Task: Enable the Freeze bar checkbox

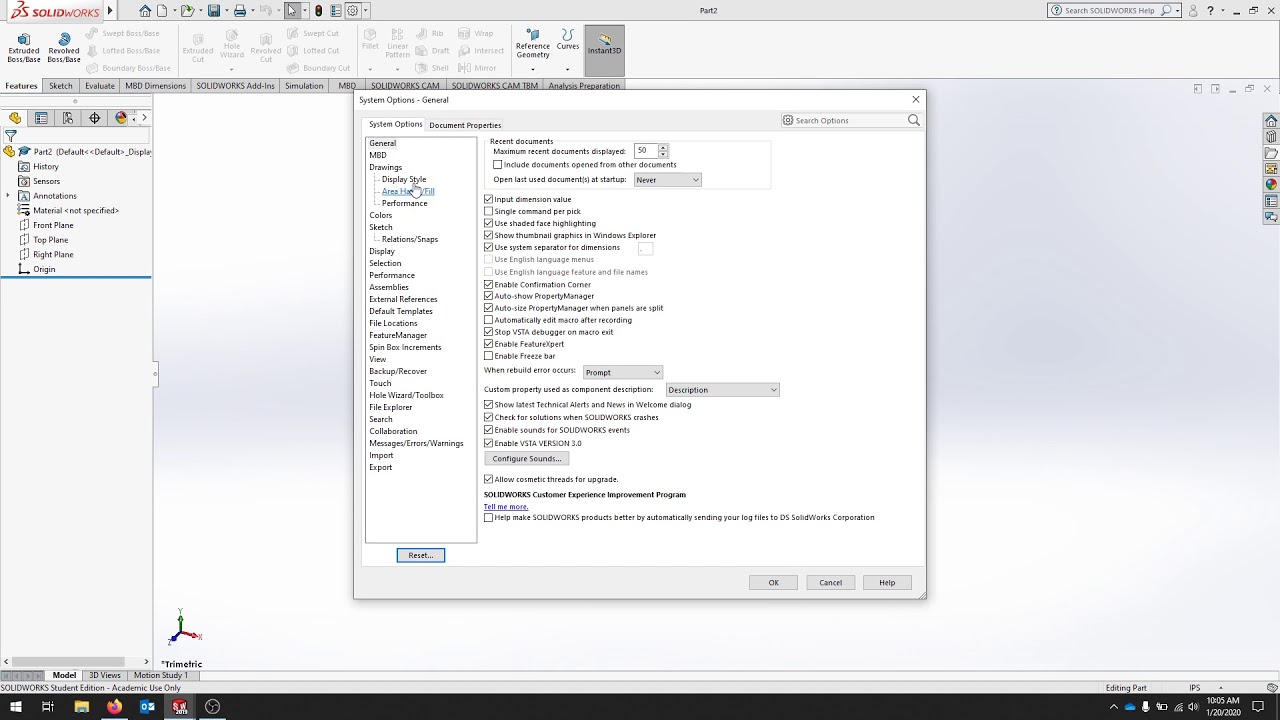Action: pyautogui.click(x=488, y=356)
